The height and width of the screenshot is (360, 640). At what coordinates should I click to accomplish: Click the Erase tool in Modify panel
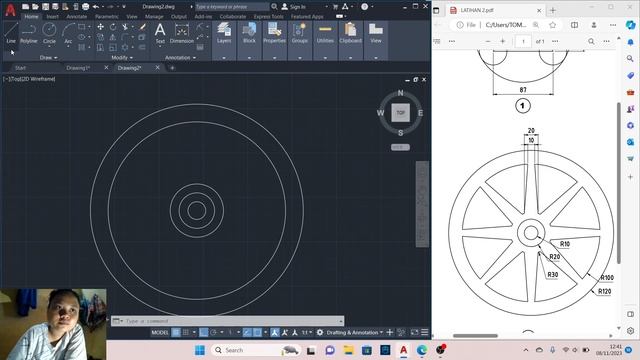[x=142, y=27]
